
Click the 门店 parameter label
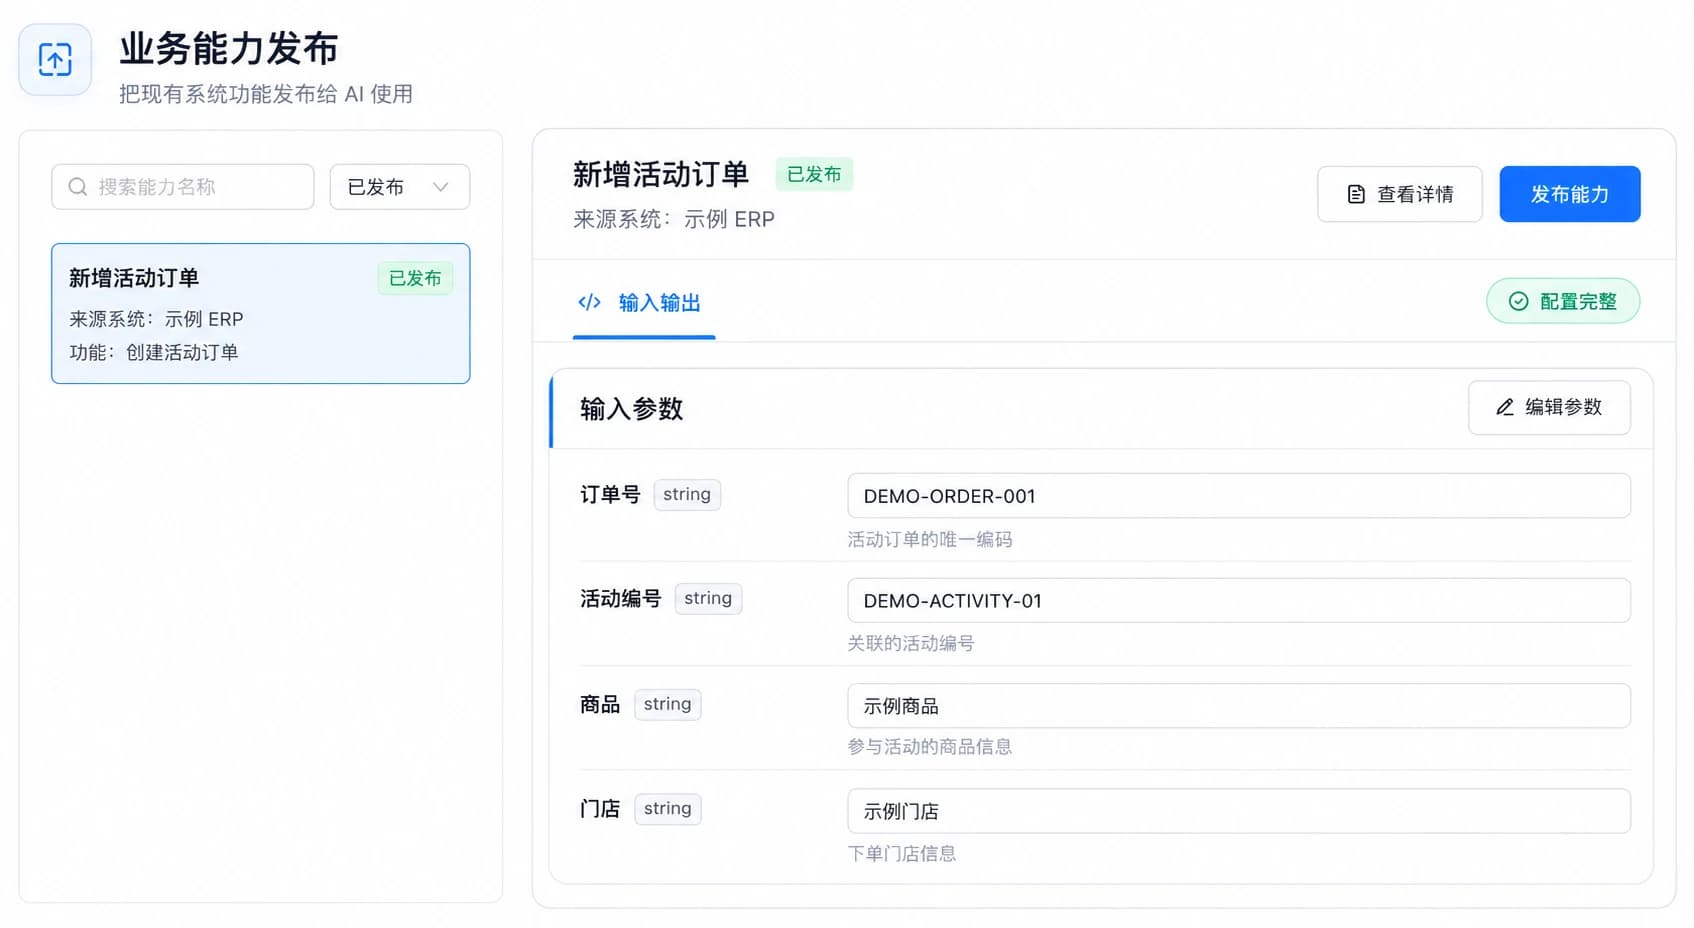pyautogui.click(x=600, y=808)
